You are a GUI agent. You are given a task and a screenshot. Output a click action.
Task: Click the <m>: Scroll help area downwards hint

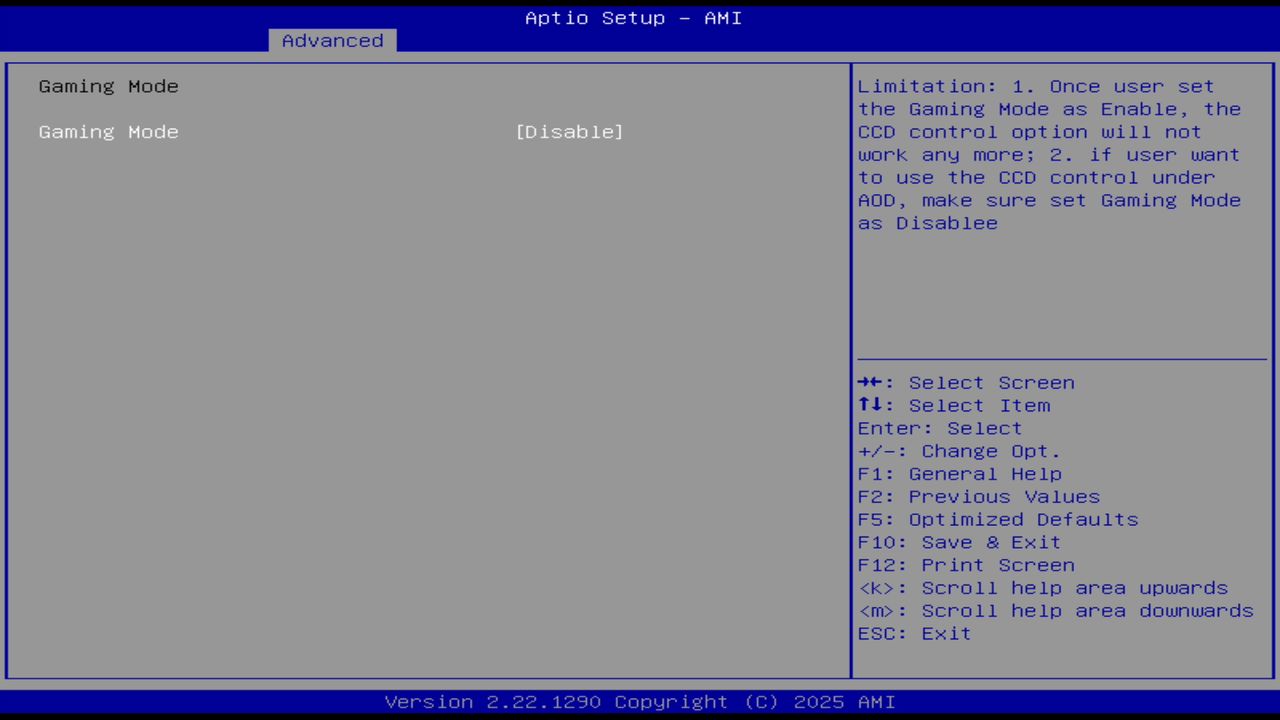coord(1056,611)
